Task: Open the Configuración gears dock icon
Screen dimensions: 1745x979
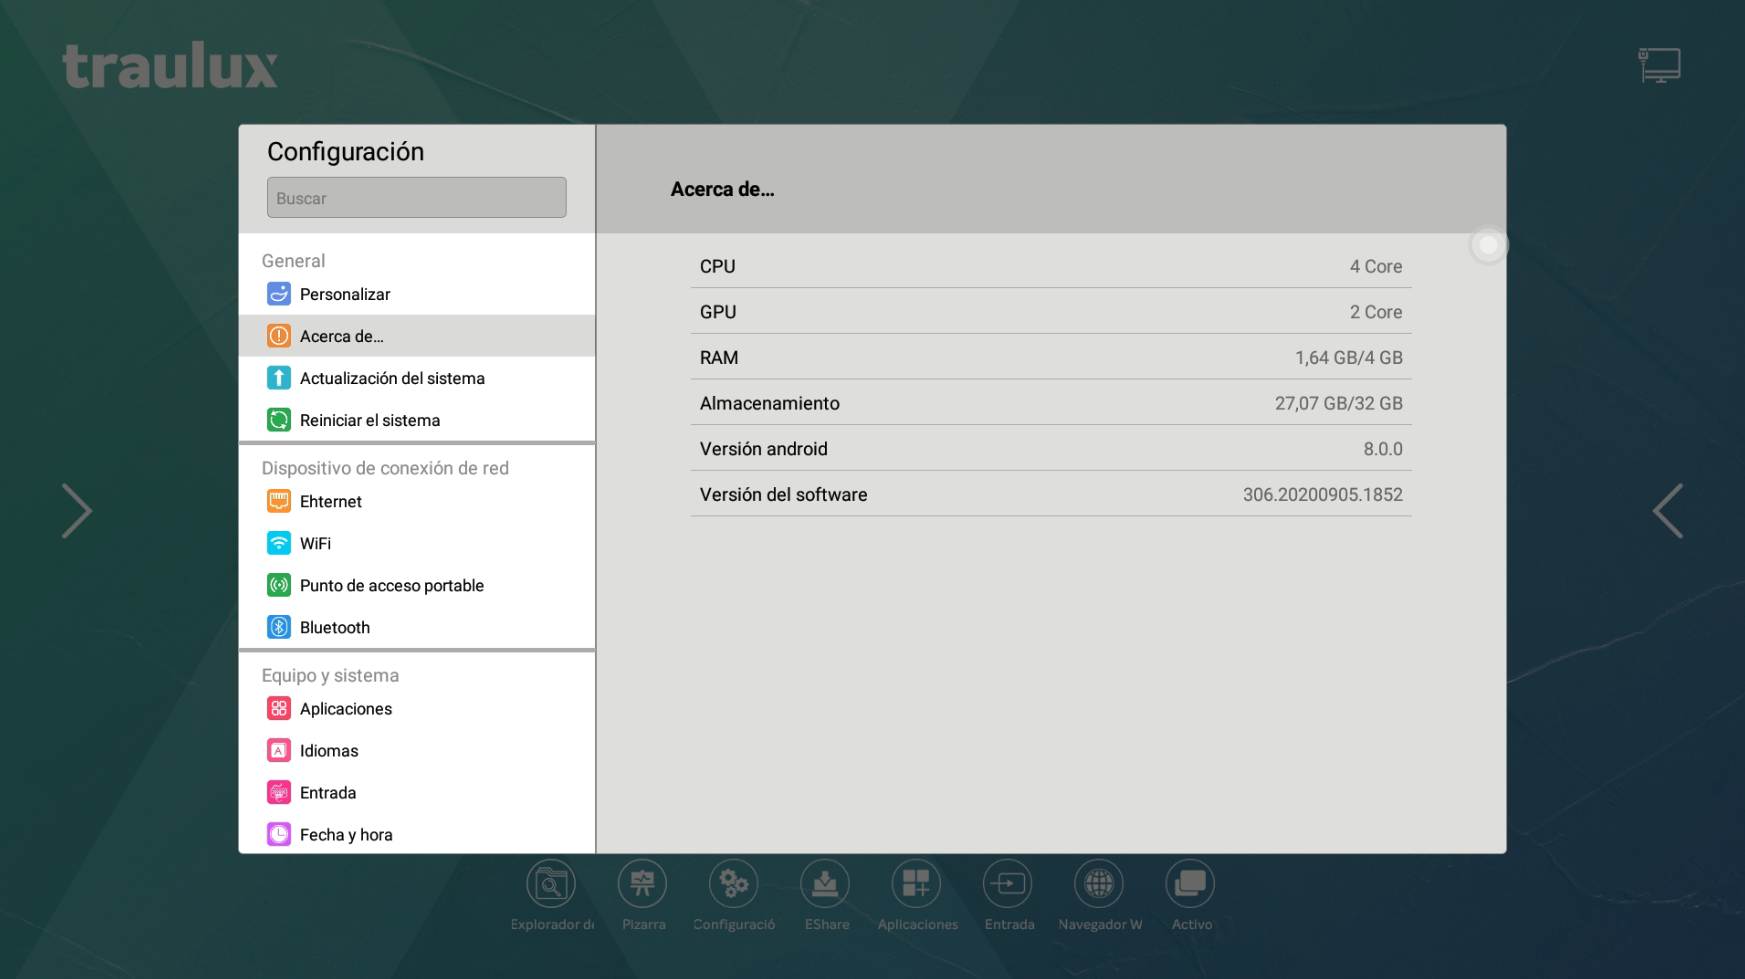Action: click(734, 884)
